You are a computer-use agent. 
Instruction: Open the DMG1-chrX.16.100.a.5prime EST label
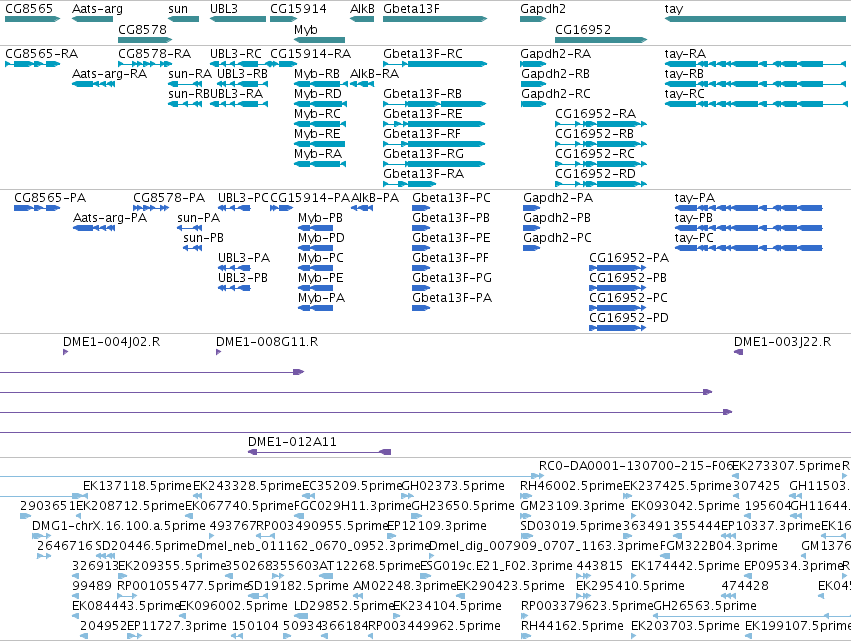(x=119, y=526)
